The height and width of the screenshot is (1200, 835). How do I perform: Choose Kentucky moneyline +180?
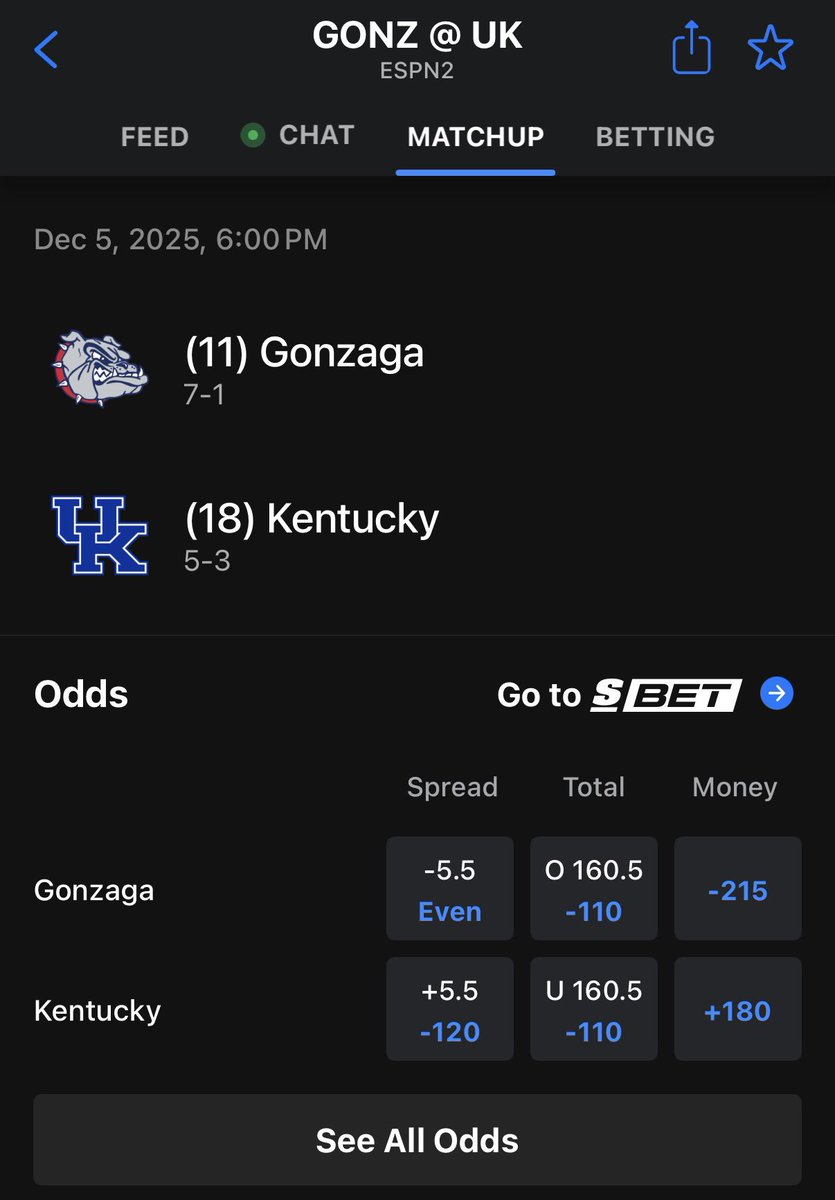coord(738,1009)
